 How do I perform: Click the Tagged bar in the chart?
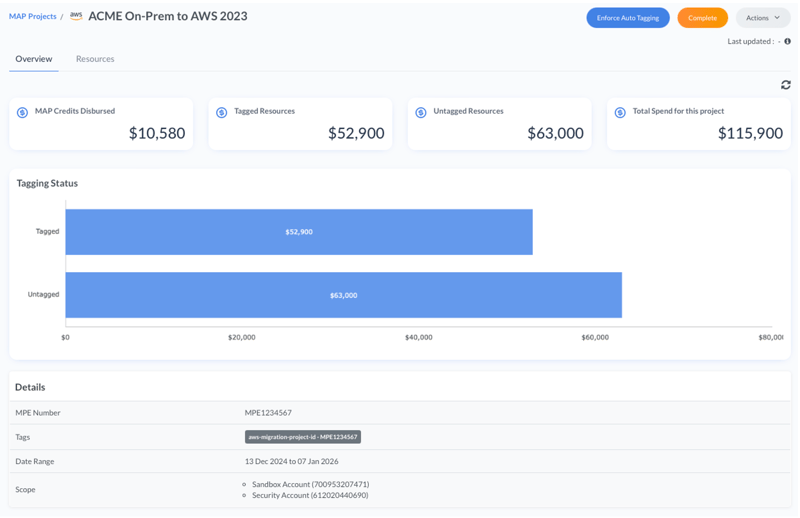(x=299, y=232)
